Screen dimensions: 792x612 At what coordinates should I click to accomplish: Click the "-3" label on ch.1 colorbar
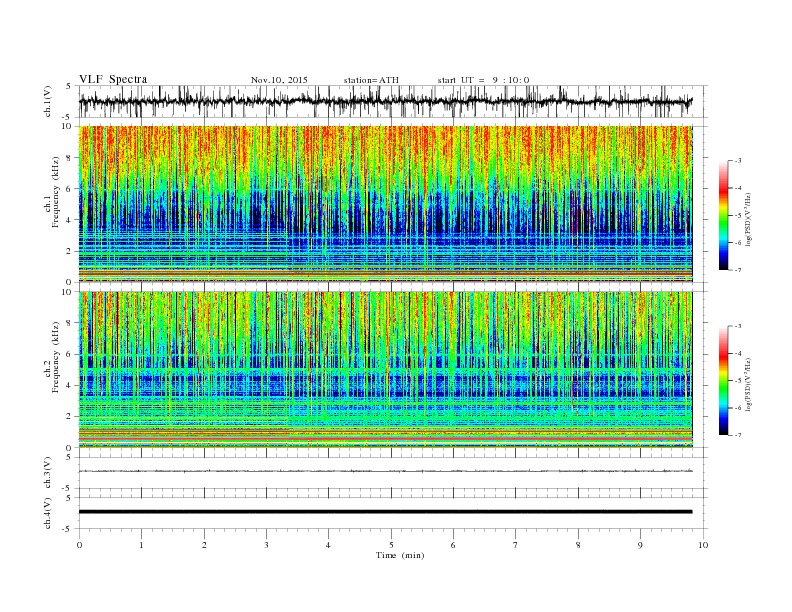(x=738, y=161)
